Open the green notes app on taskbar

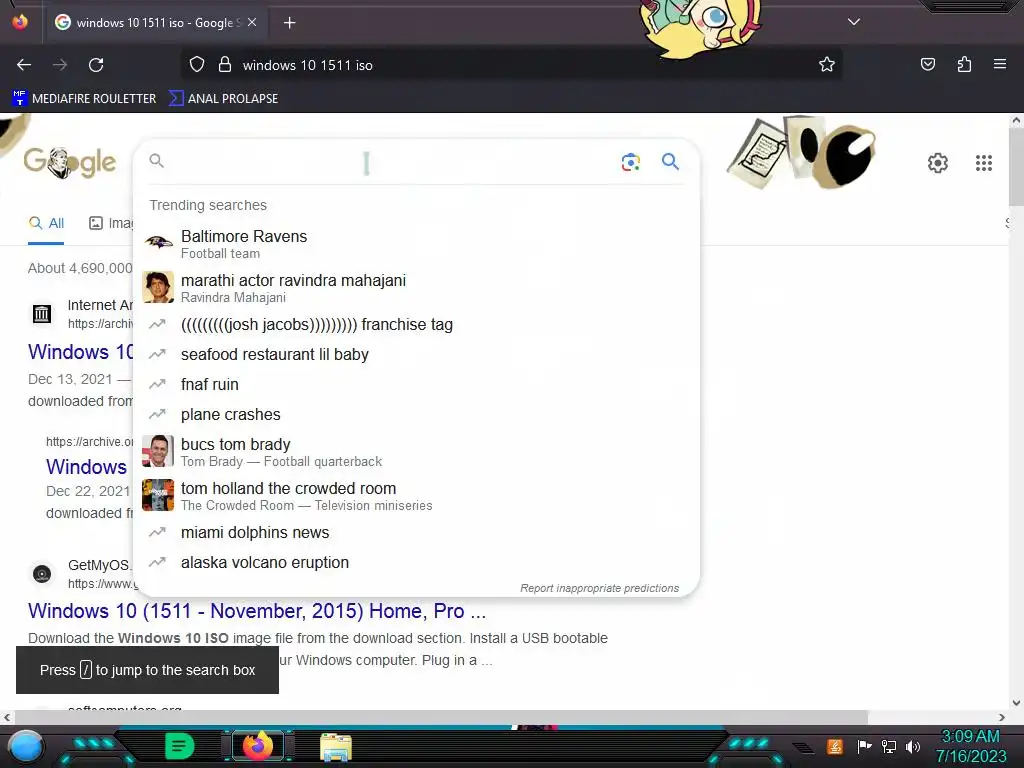click(180, 746)
